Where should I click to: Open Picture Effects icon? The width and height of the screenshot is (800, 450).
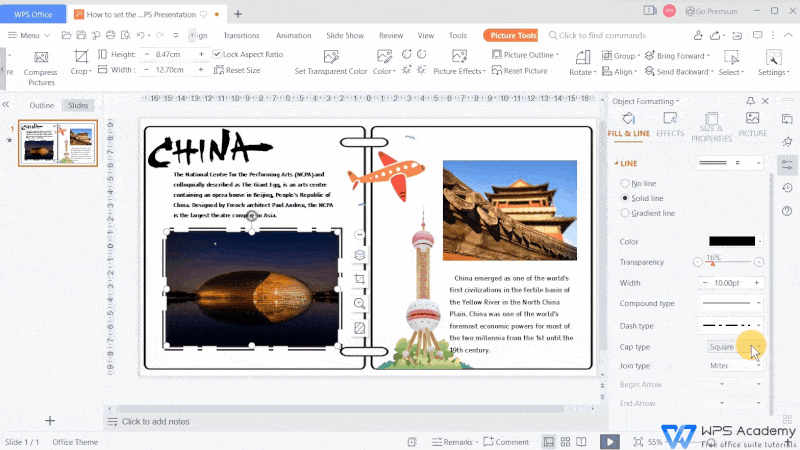click(x=459, y=56)
